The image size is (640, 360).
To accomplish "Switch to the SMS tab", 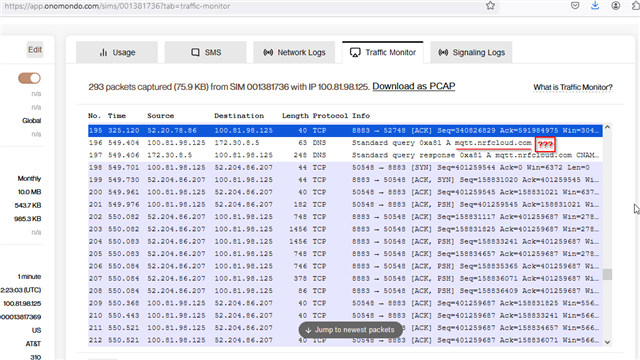I will [x=205, y=52].
